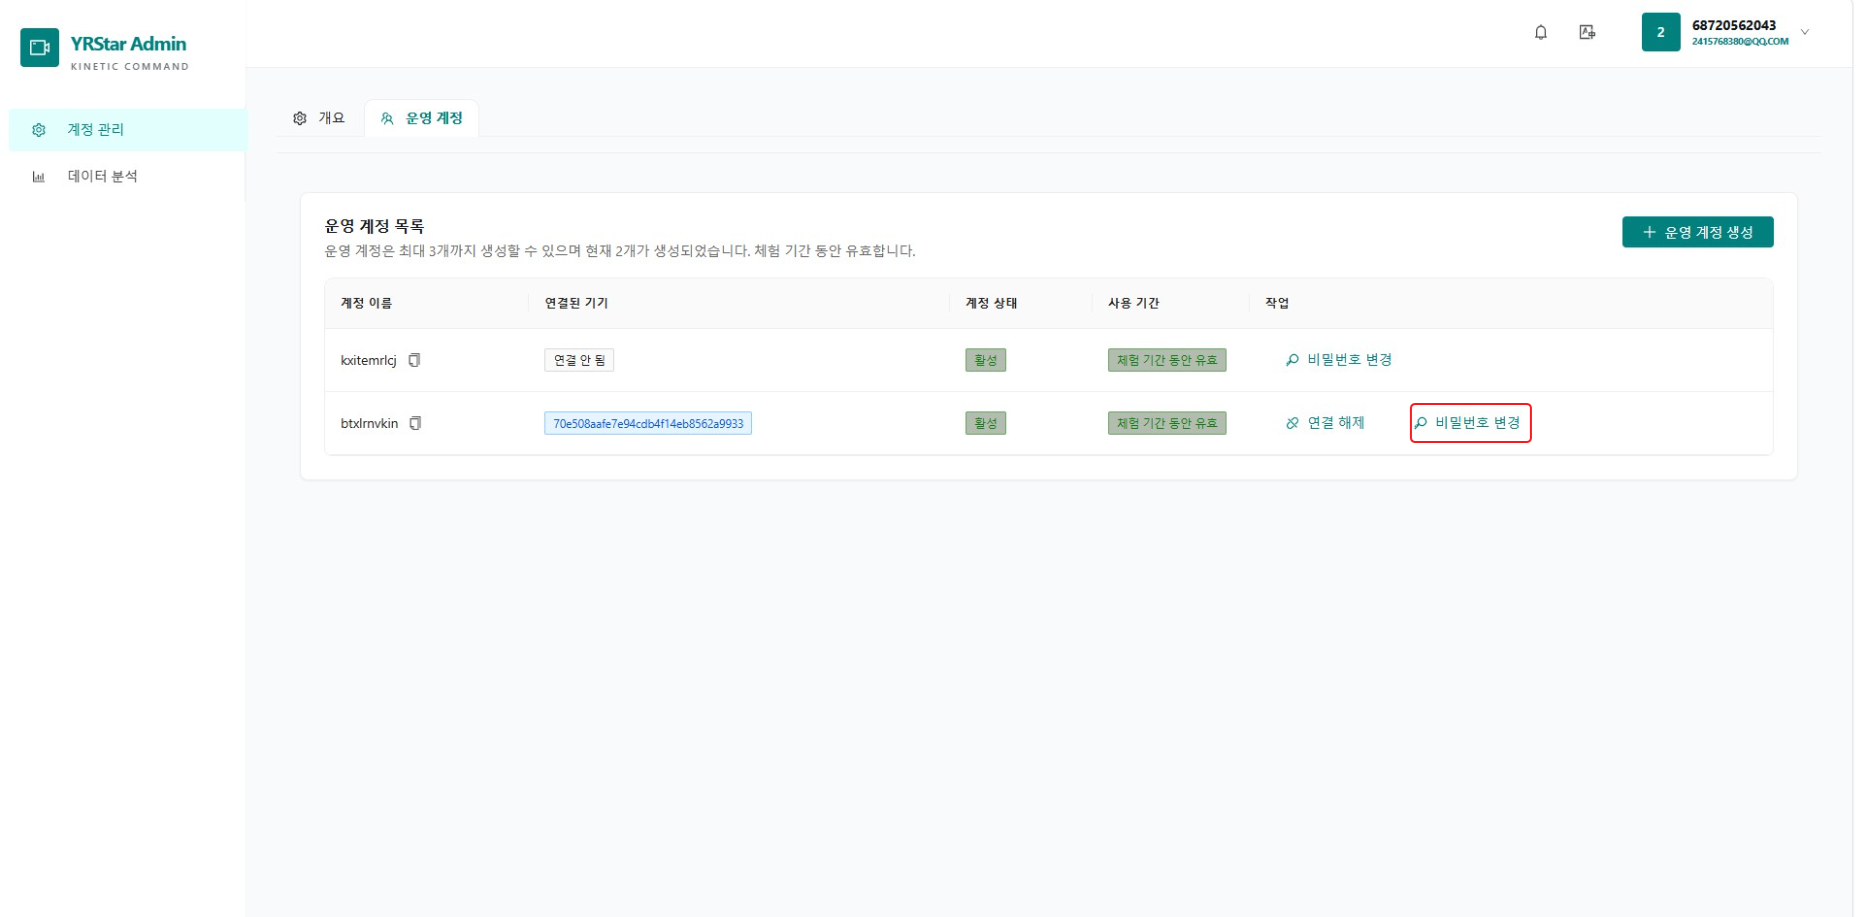Click the btxlrnvkin account name text
This screenshot has width=1856, height=917.
click(x=369, y=423)
